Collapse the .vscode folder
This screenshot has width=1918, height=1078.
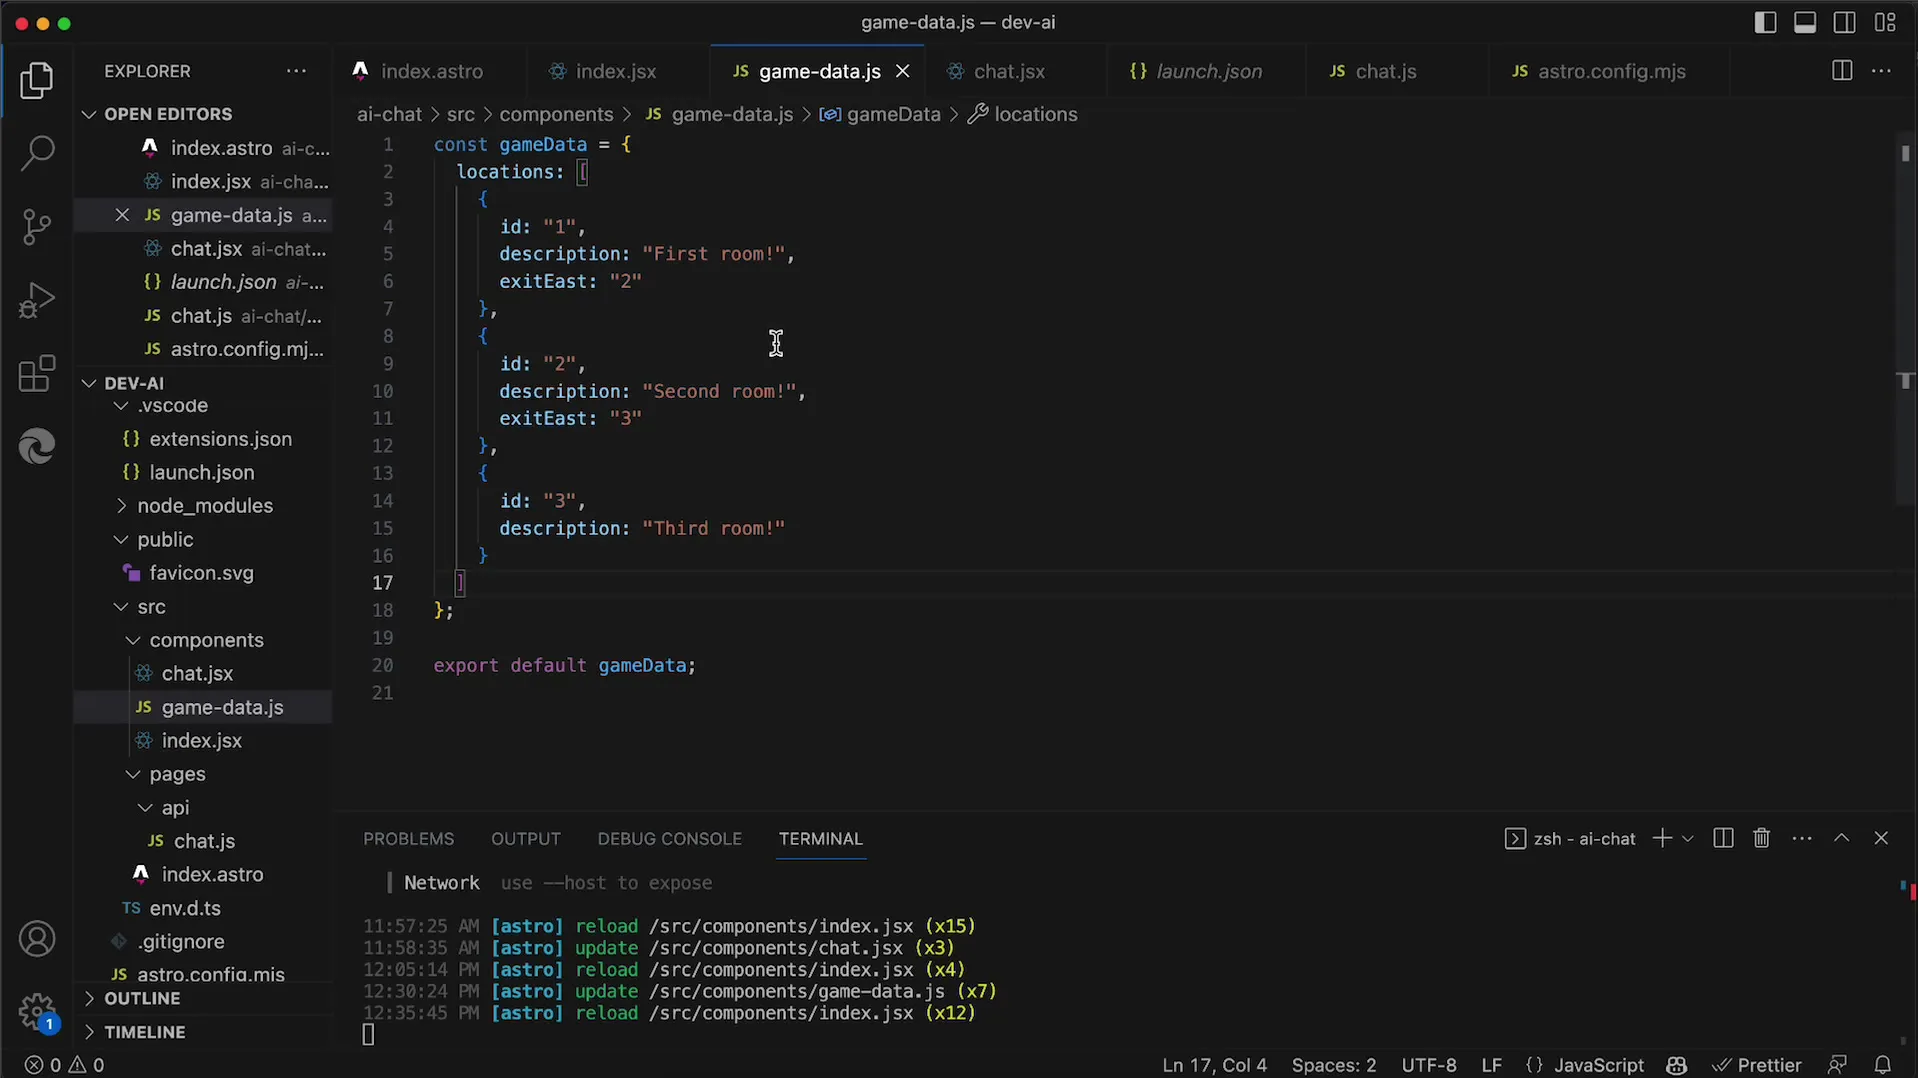(x=173, y=406)
